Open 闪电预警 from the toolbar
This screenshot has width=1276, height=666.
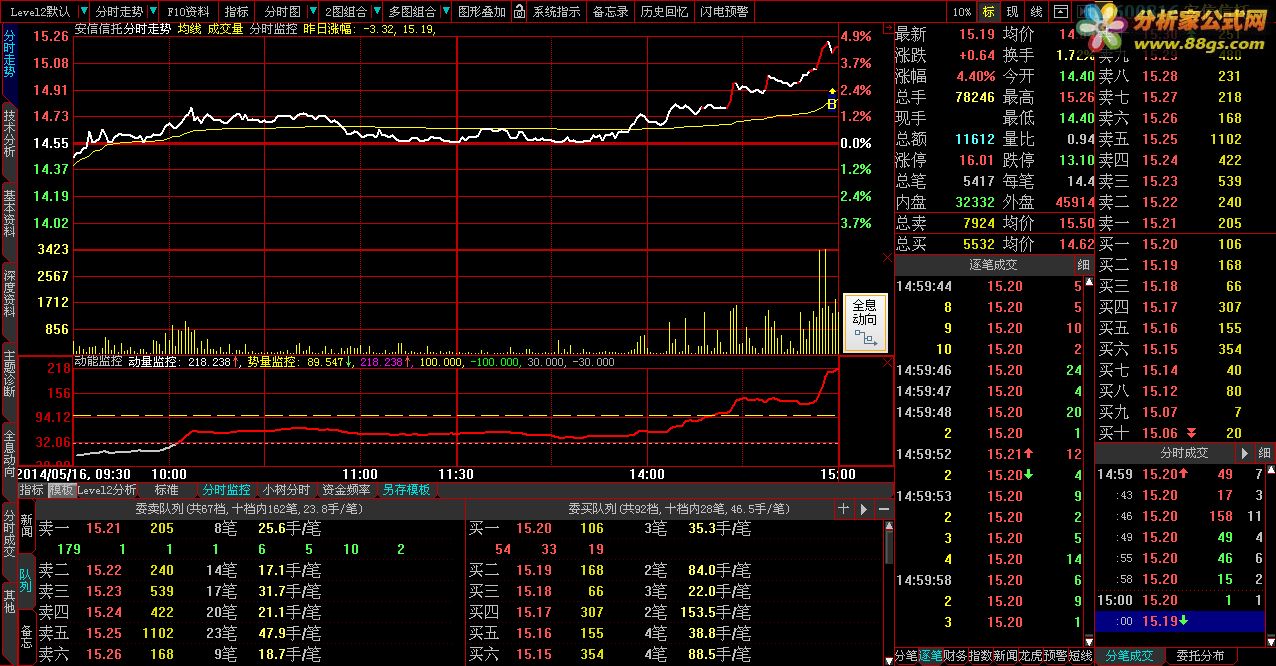[724, 12]
